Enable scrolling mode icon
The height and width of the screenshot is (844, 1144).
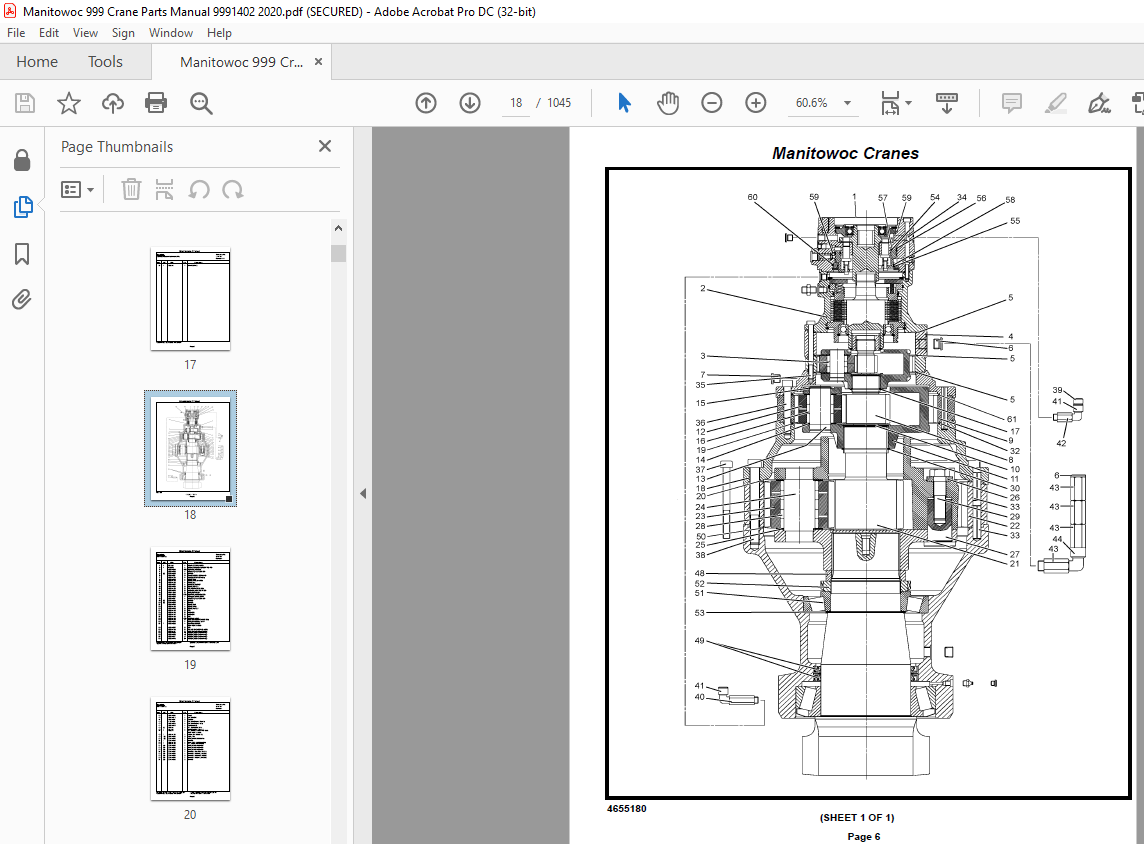click(x=946, y=103)
